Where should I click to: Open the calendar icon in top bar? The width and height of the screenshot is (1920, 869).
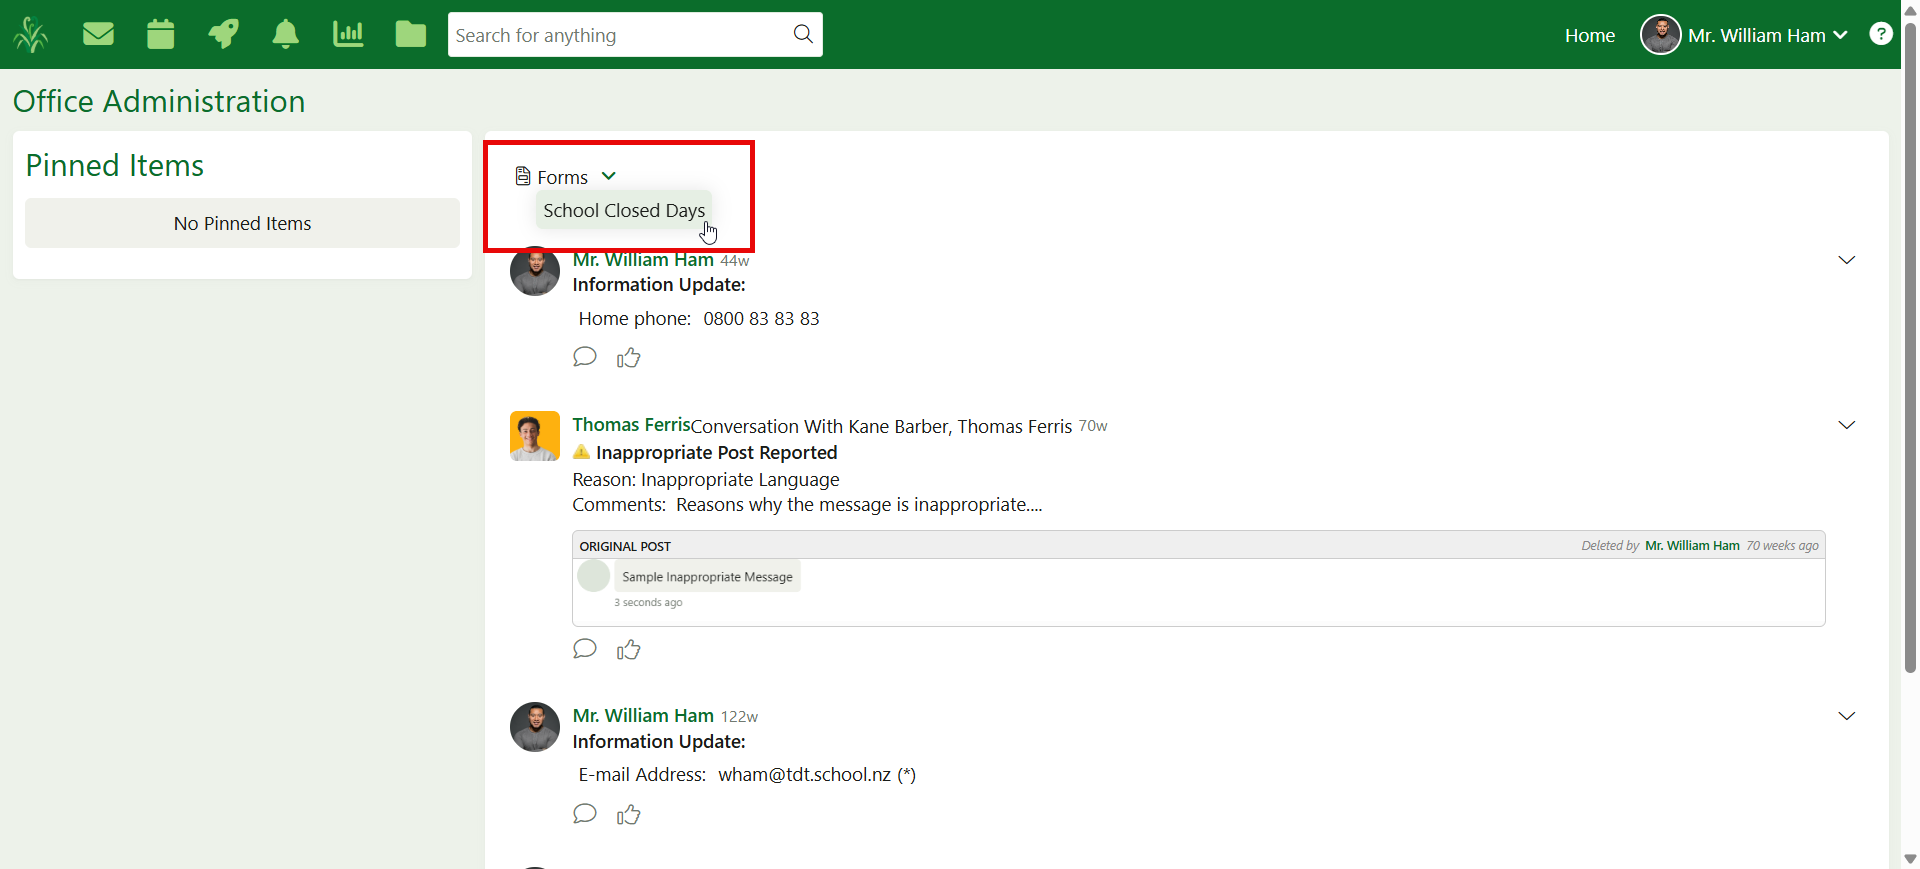(x=160, y=35)
